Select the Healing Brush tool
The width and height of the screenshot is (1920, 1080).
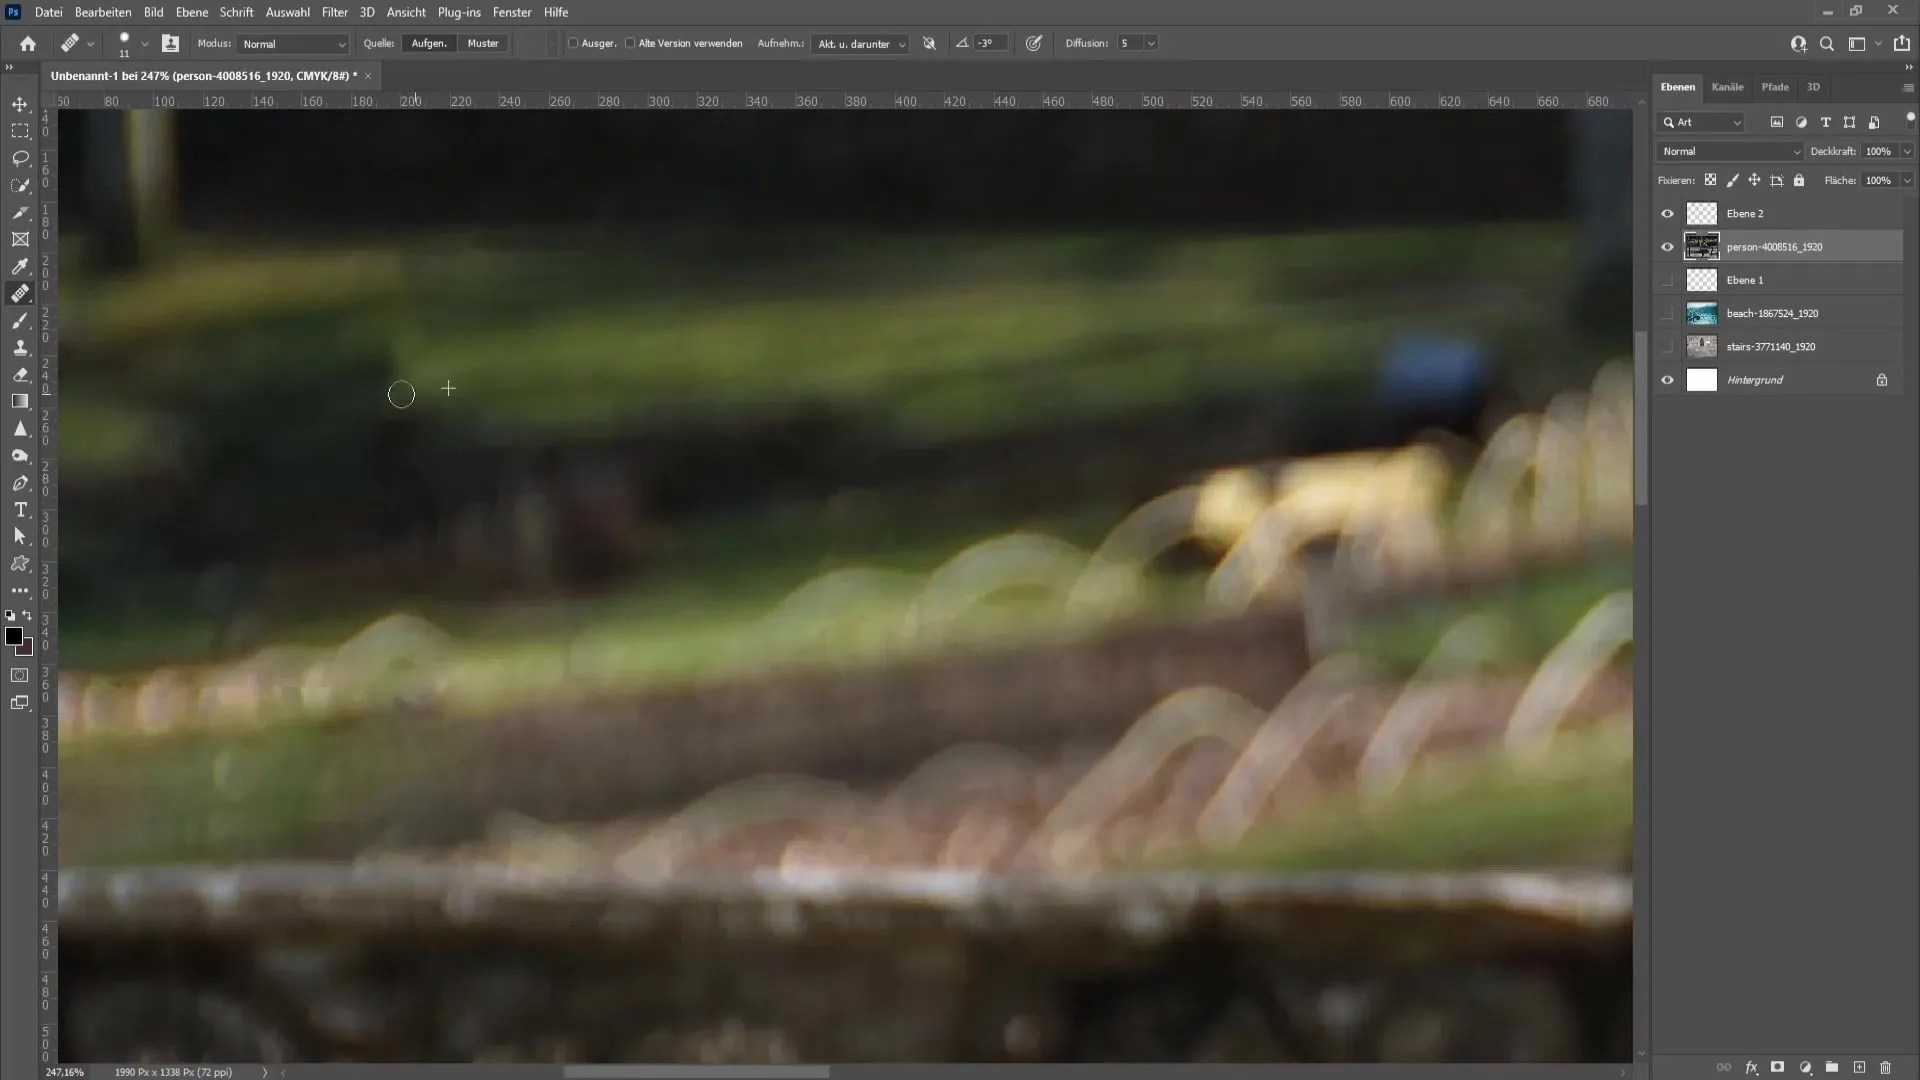(20, 293)
